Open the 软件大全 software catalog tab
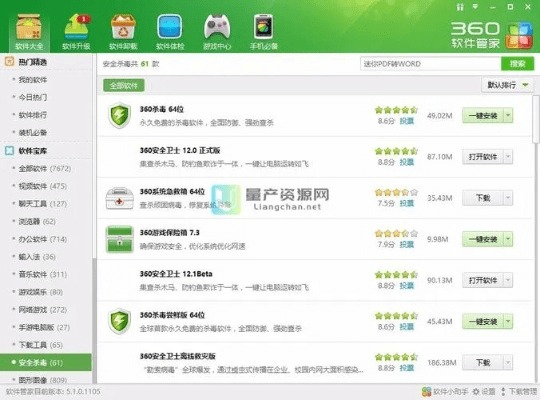This screenshot has width=540, height=400. pyautogui.click(x=29, y=32)
